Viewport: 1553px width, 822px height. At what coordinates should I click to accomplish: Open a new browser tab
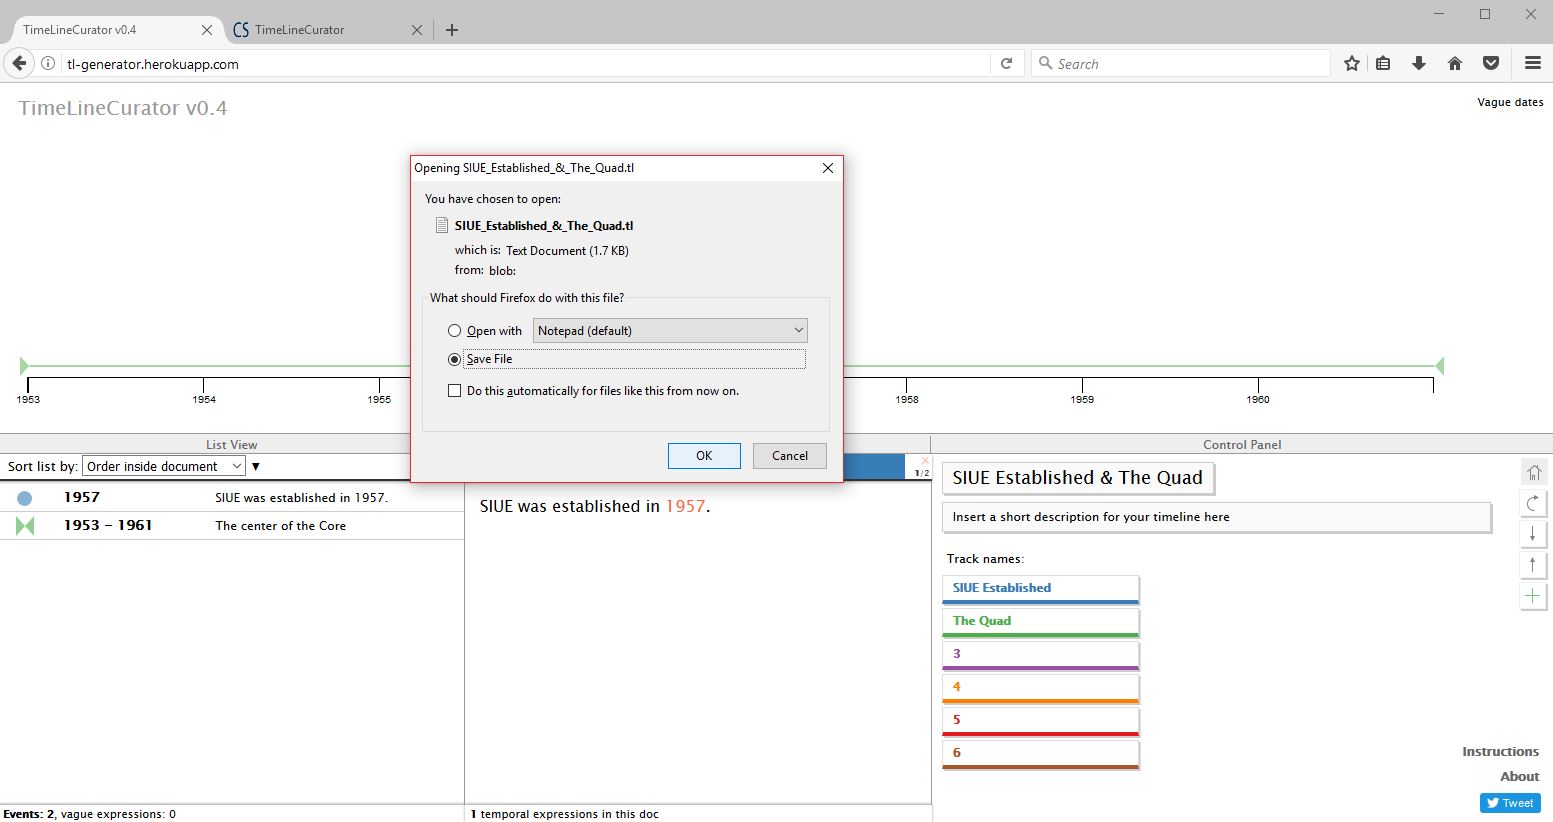(x=452, y=30)
